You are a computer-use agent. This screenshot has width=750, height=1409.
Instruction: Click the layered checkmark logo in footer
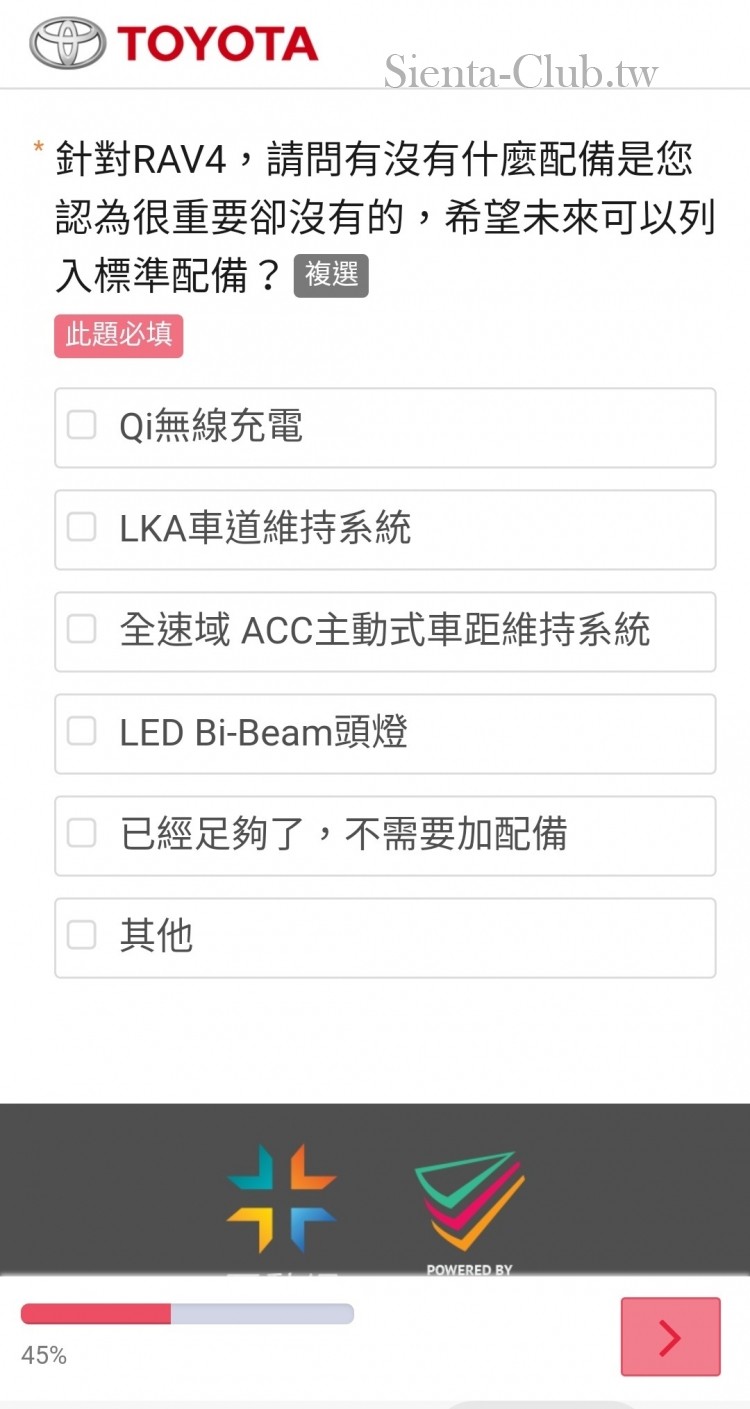tap(470, 1201)
